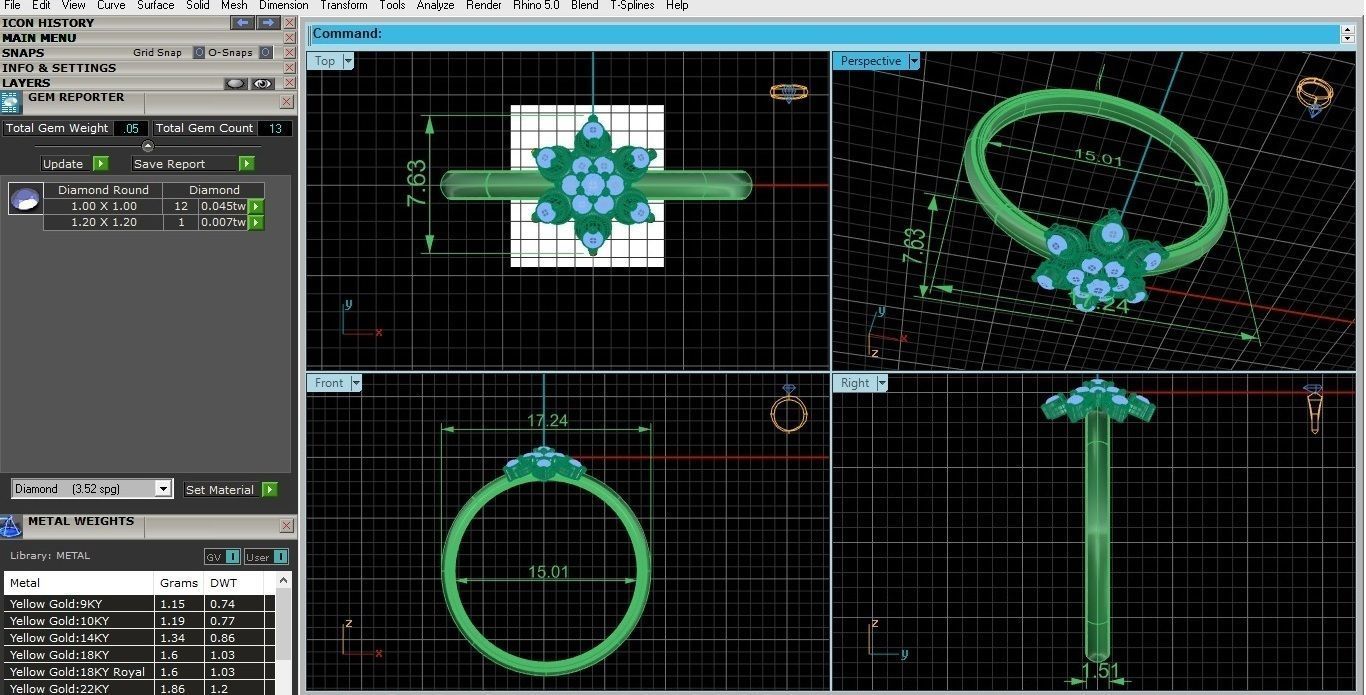This screenshot has width=1366, height=695.
Task: Click the Set Material button
Action: click(220, 490)
